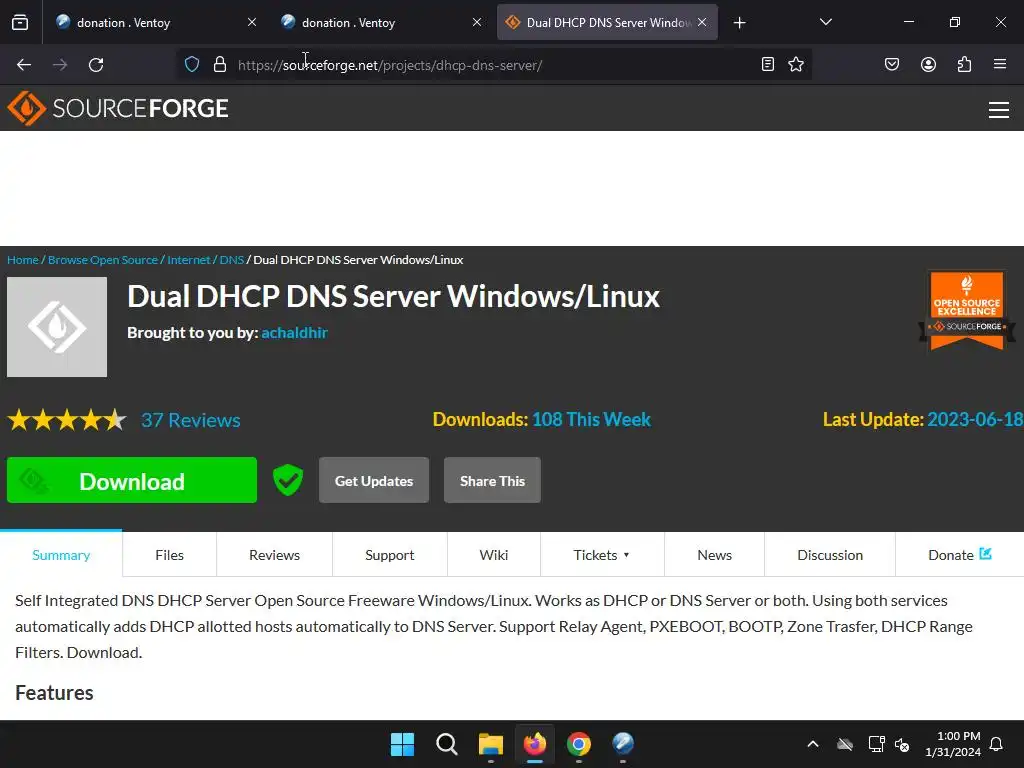Open File Explorer from taskbar
The image size is (1024, 768).
pos(490,744)
